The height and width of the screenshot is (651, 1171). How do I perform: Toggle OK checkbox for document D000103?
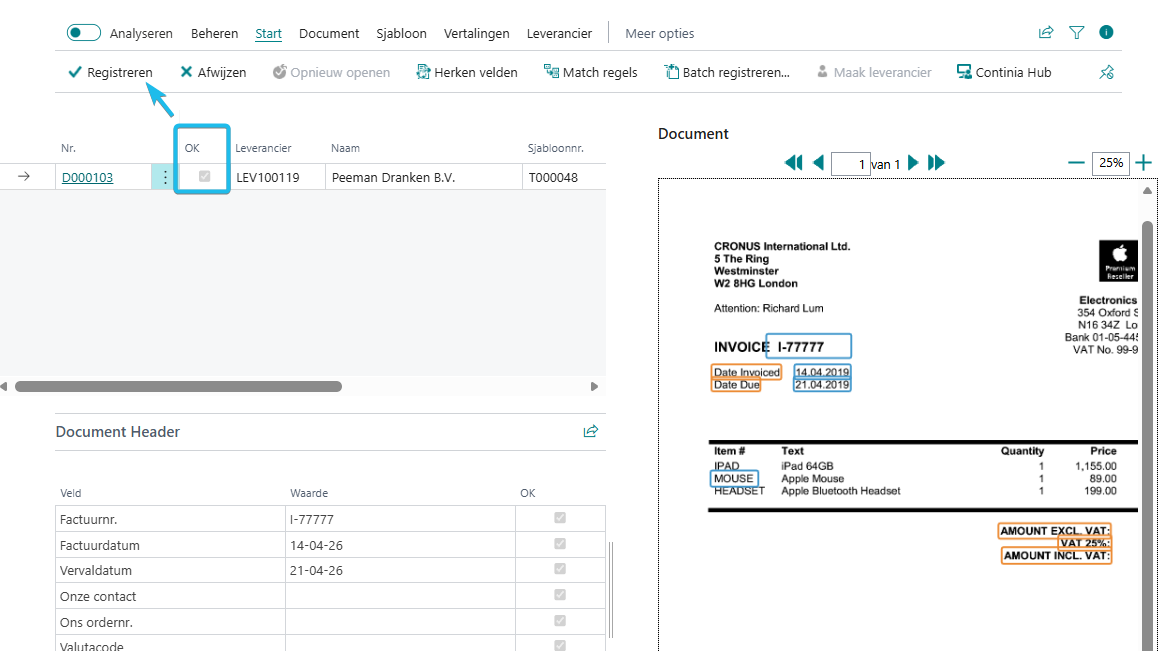pos(205,177)
